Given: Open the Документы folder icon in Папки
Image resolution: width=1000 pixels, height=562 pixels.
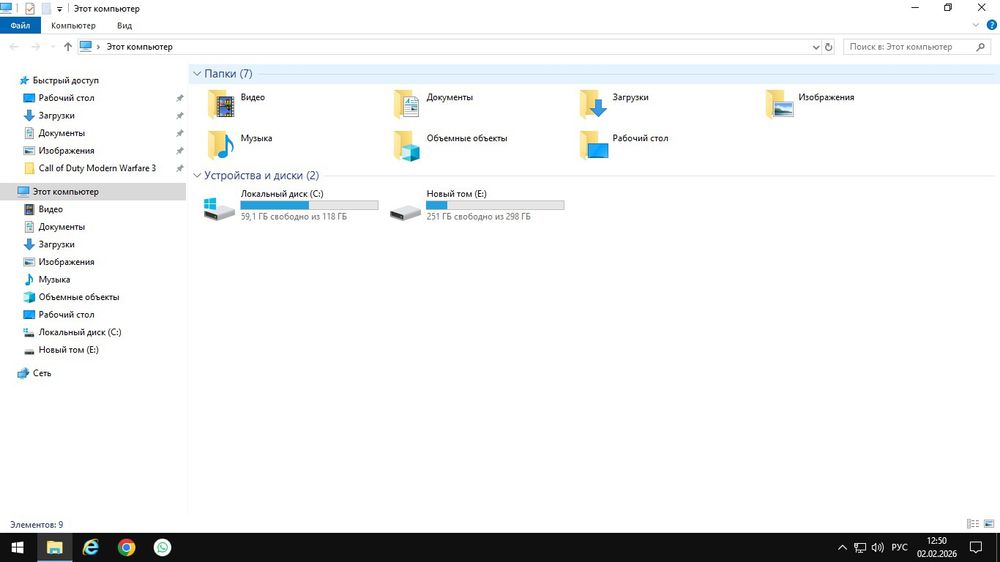Looking at the screenshot, I should point(406,105).
